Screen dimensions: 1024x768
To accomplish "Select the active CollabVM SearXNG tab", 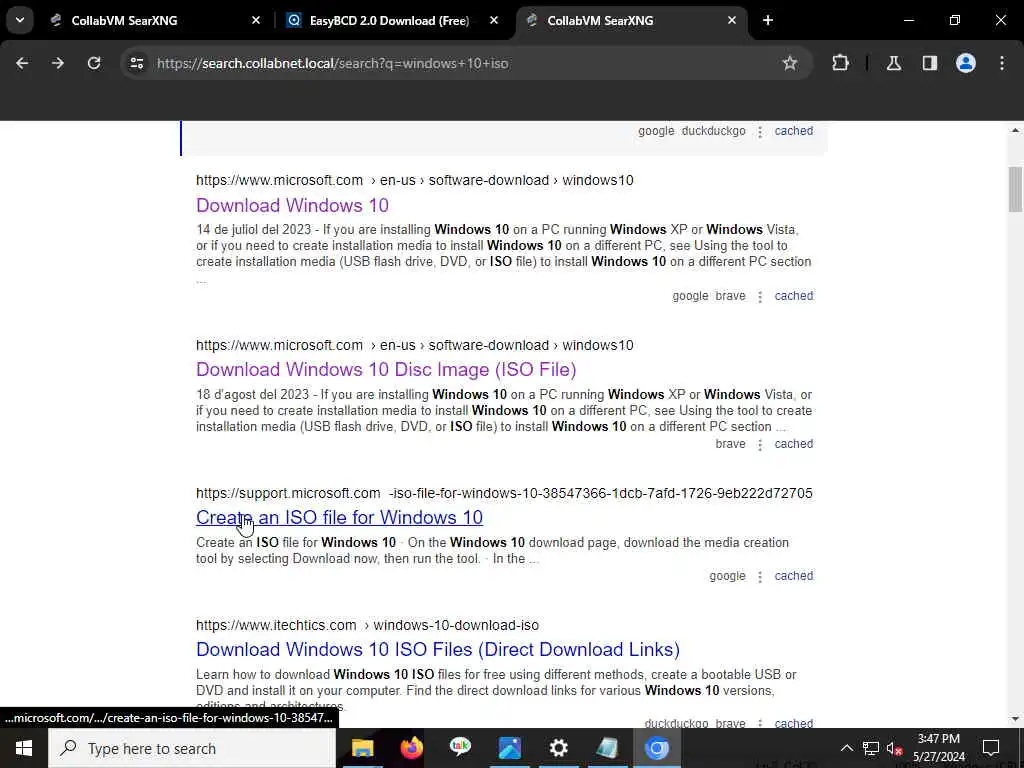I will tap(632, 20).
